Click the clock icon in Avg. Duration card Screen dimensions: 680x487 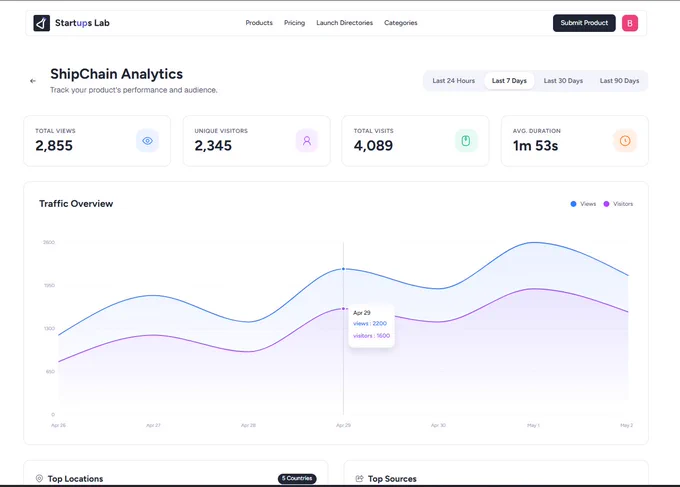(x=625, y=141)
